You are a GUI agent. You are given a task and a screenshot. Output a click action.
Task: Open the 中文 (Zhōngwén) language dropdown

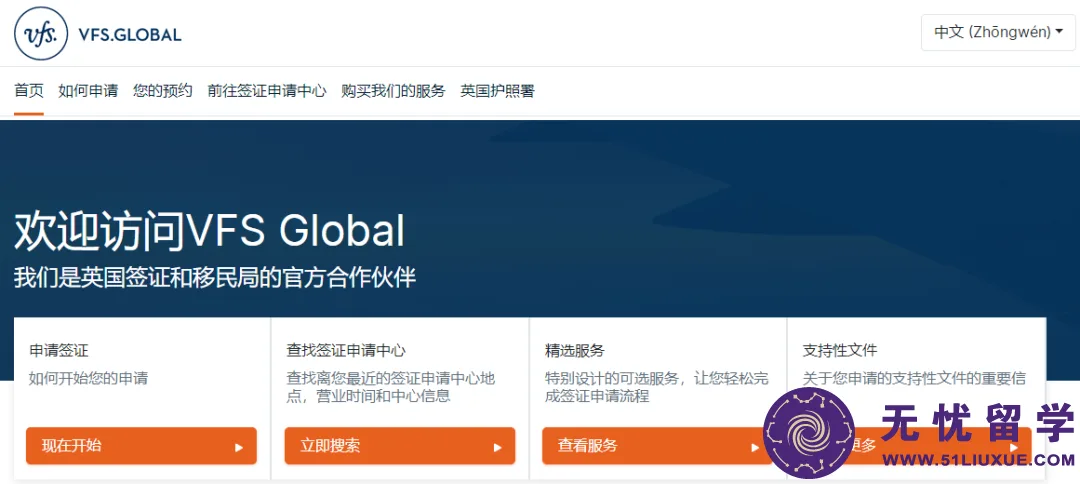[x=998, y=32]
